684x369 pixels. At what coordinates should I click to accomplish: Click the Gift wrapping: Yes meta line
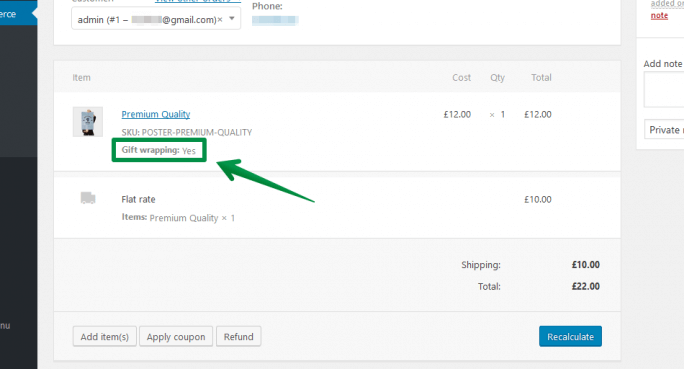(159, 150)
